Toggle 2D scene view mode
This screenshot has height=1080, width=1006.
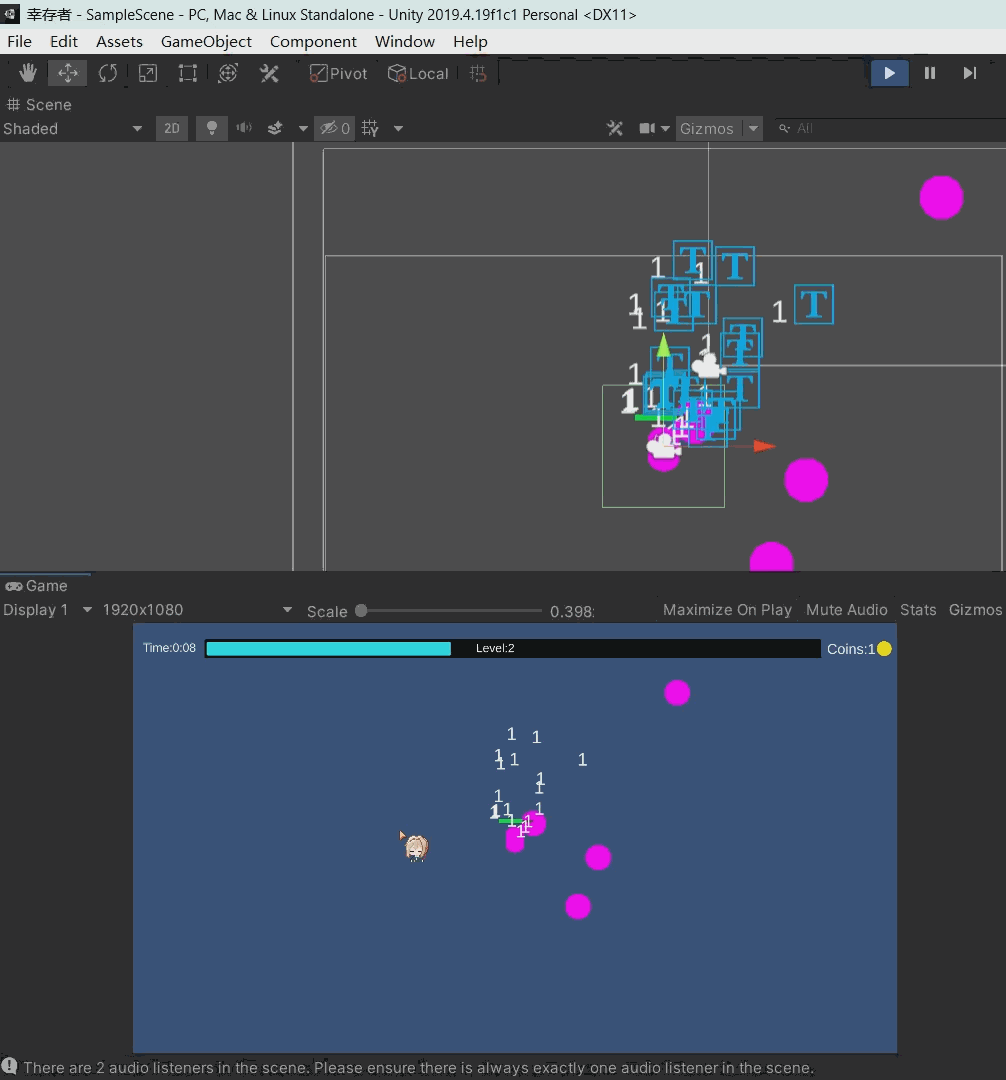(x=172, y=128)
